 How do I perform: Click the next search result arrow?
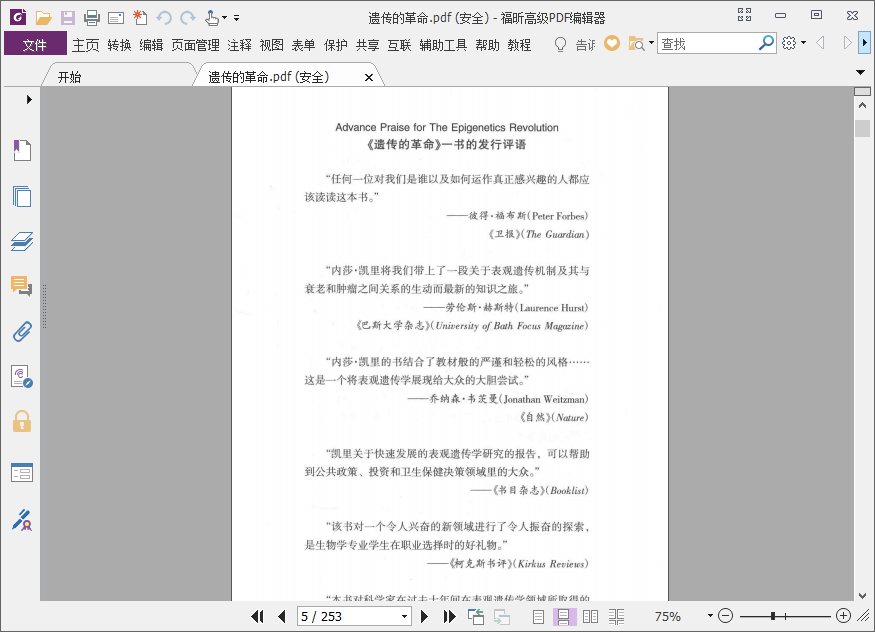(x=847, y=42)
